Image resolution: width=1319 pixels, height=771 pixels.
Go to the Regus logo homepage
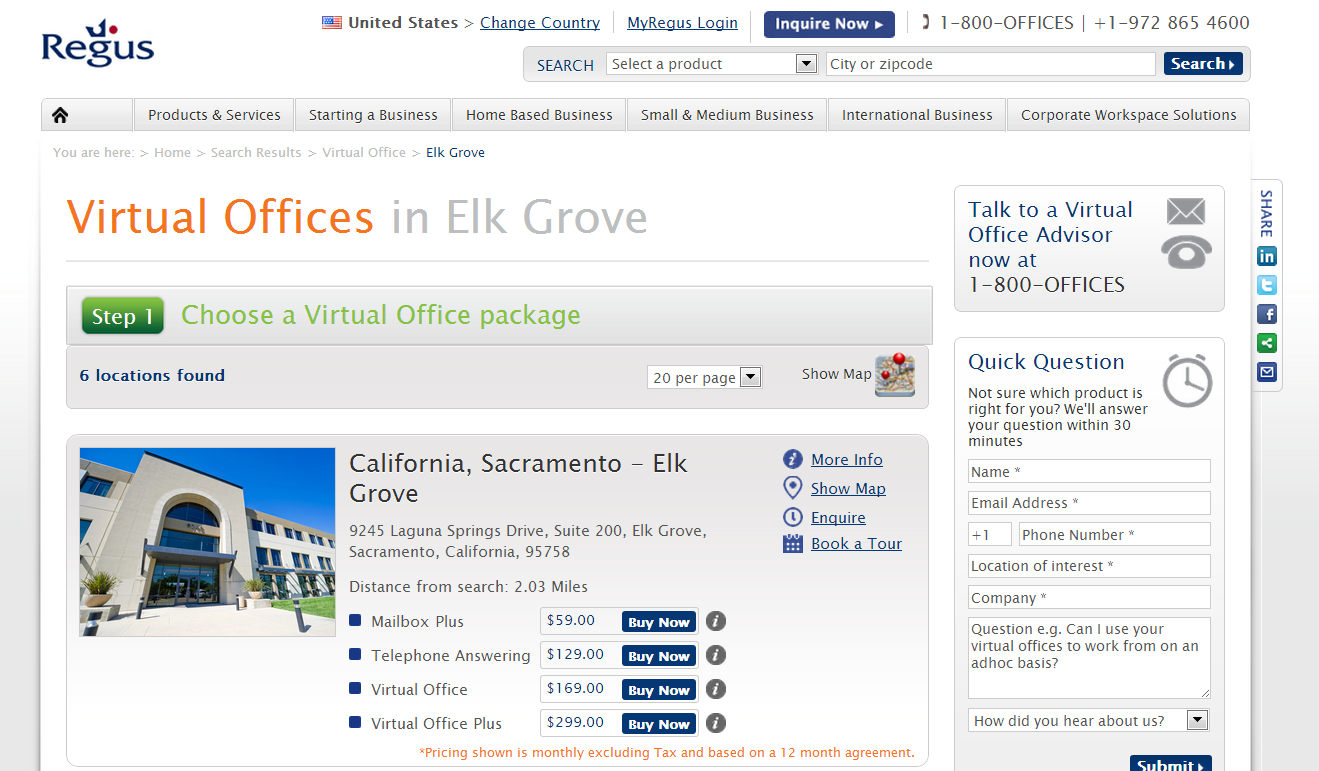click(98, 44)
